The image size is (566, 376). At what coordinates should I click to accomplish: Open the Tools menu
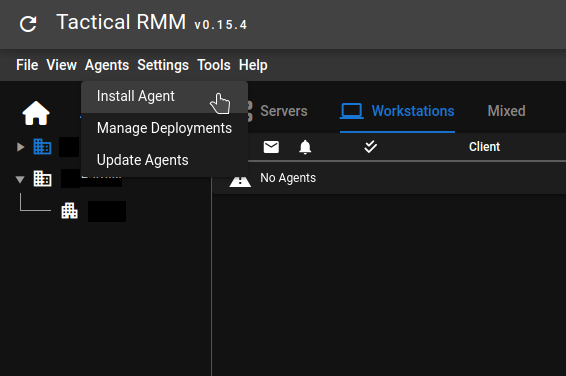pos(214,65)
